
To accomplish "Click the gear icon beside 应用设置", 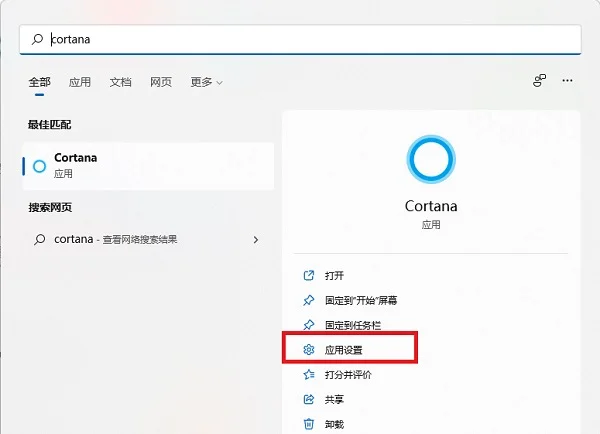I will [308, 350].
